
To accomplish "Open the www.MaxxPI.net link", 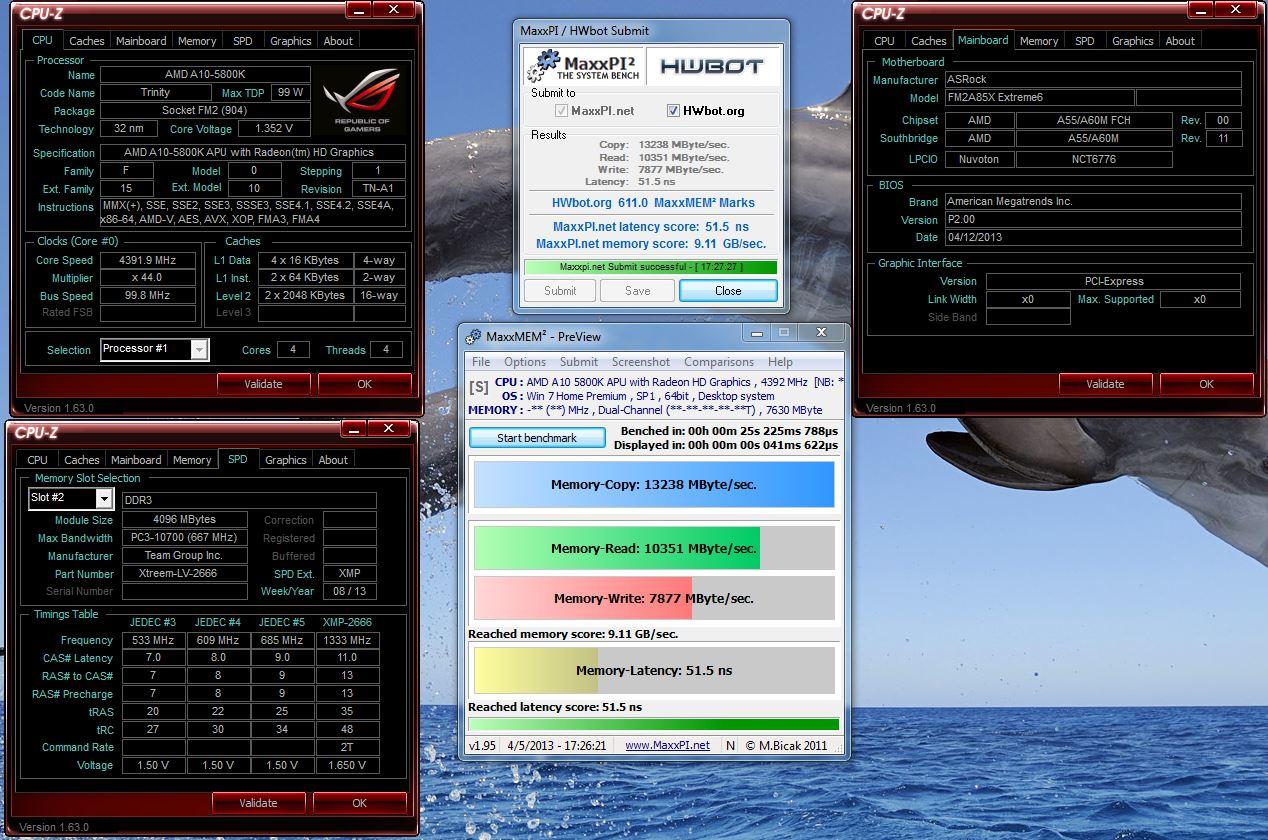I will pos(667,745).
